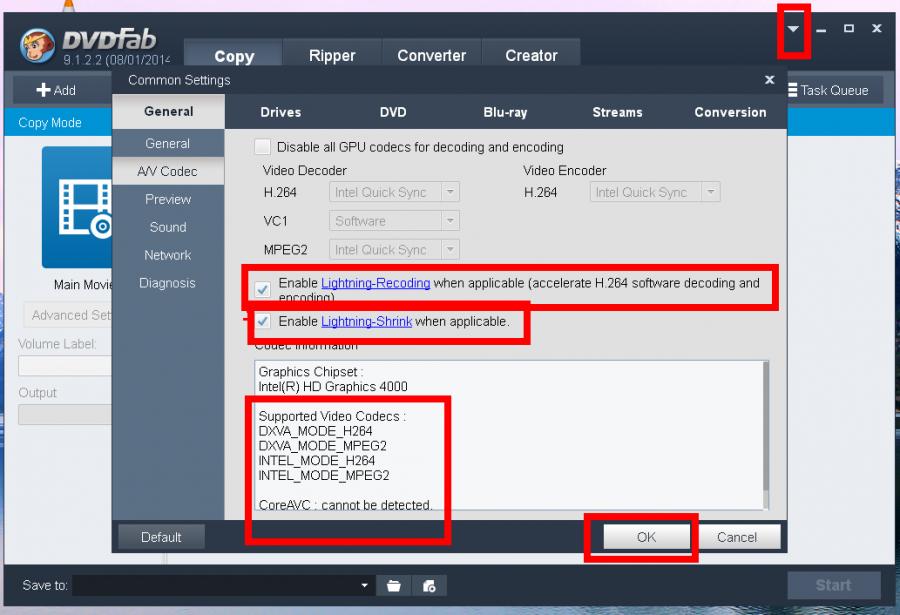Viewport: 900px width, 615px height.
Task: Switch to the Copy module tab
Action: pos(234,56)
